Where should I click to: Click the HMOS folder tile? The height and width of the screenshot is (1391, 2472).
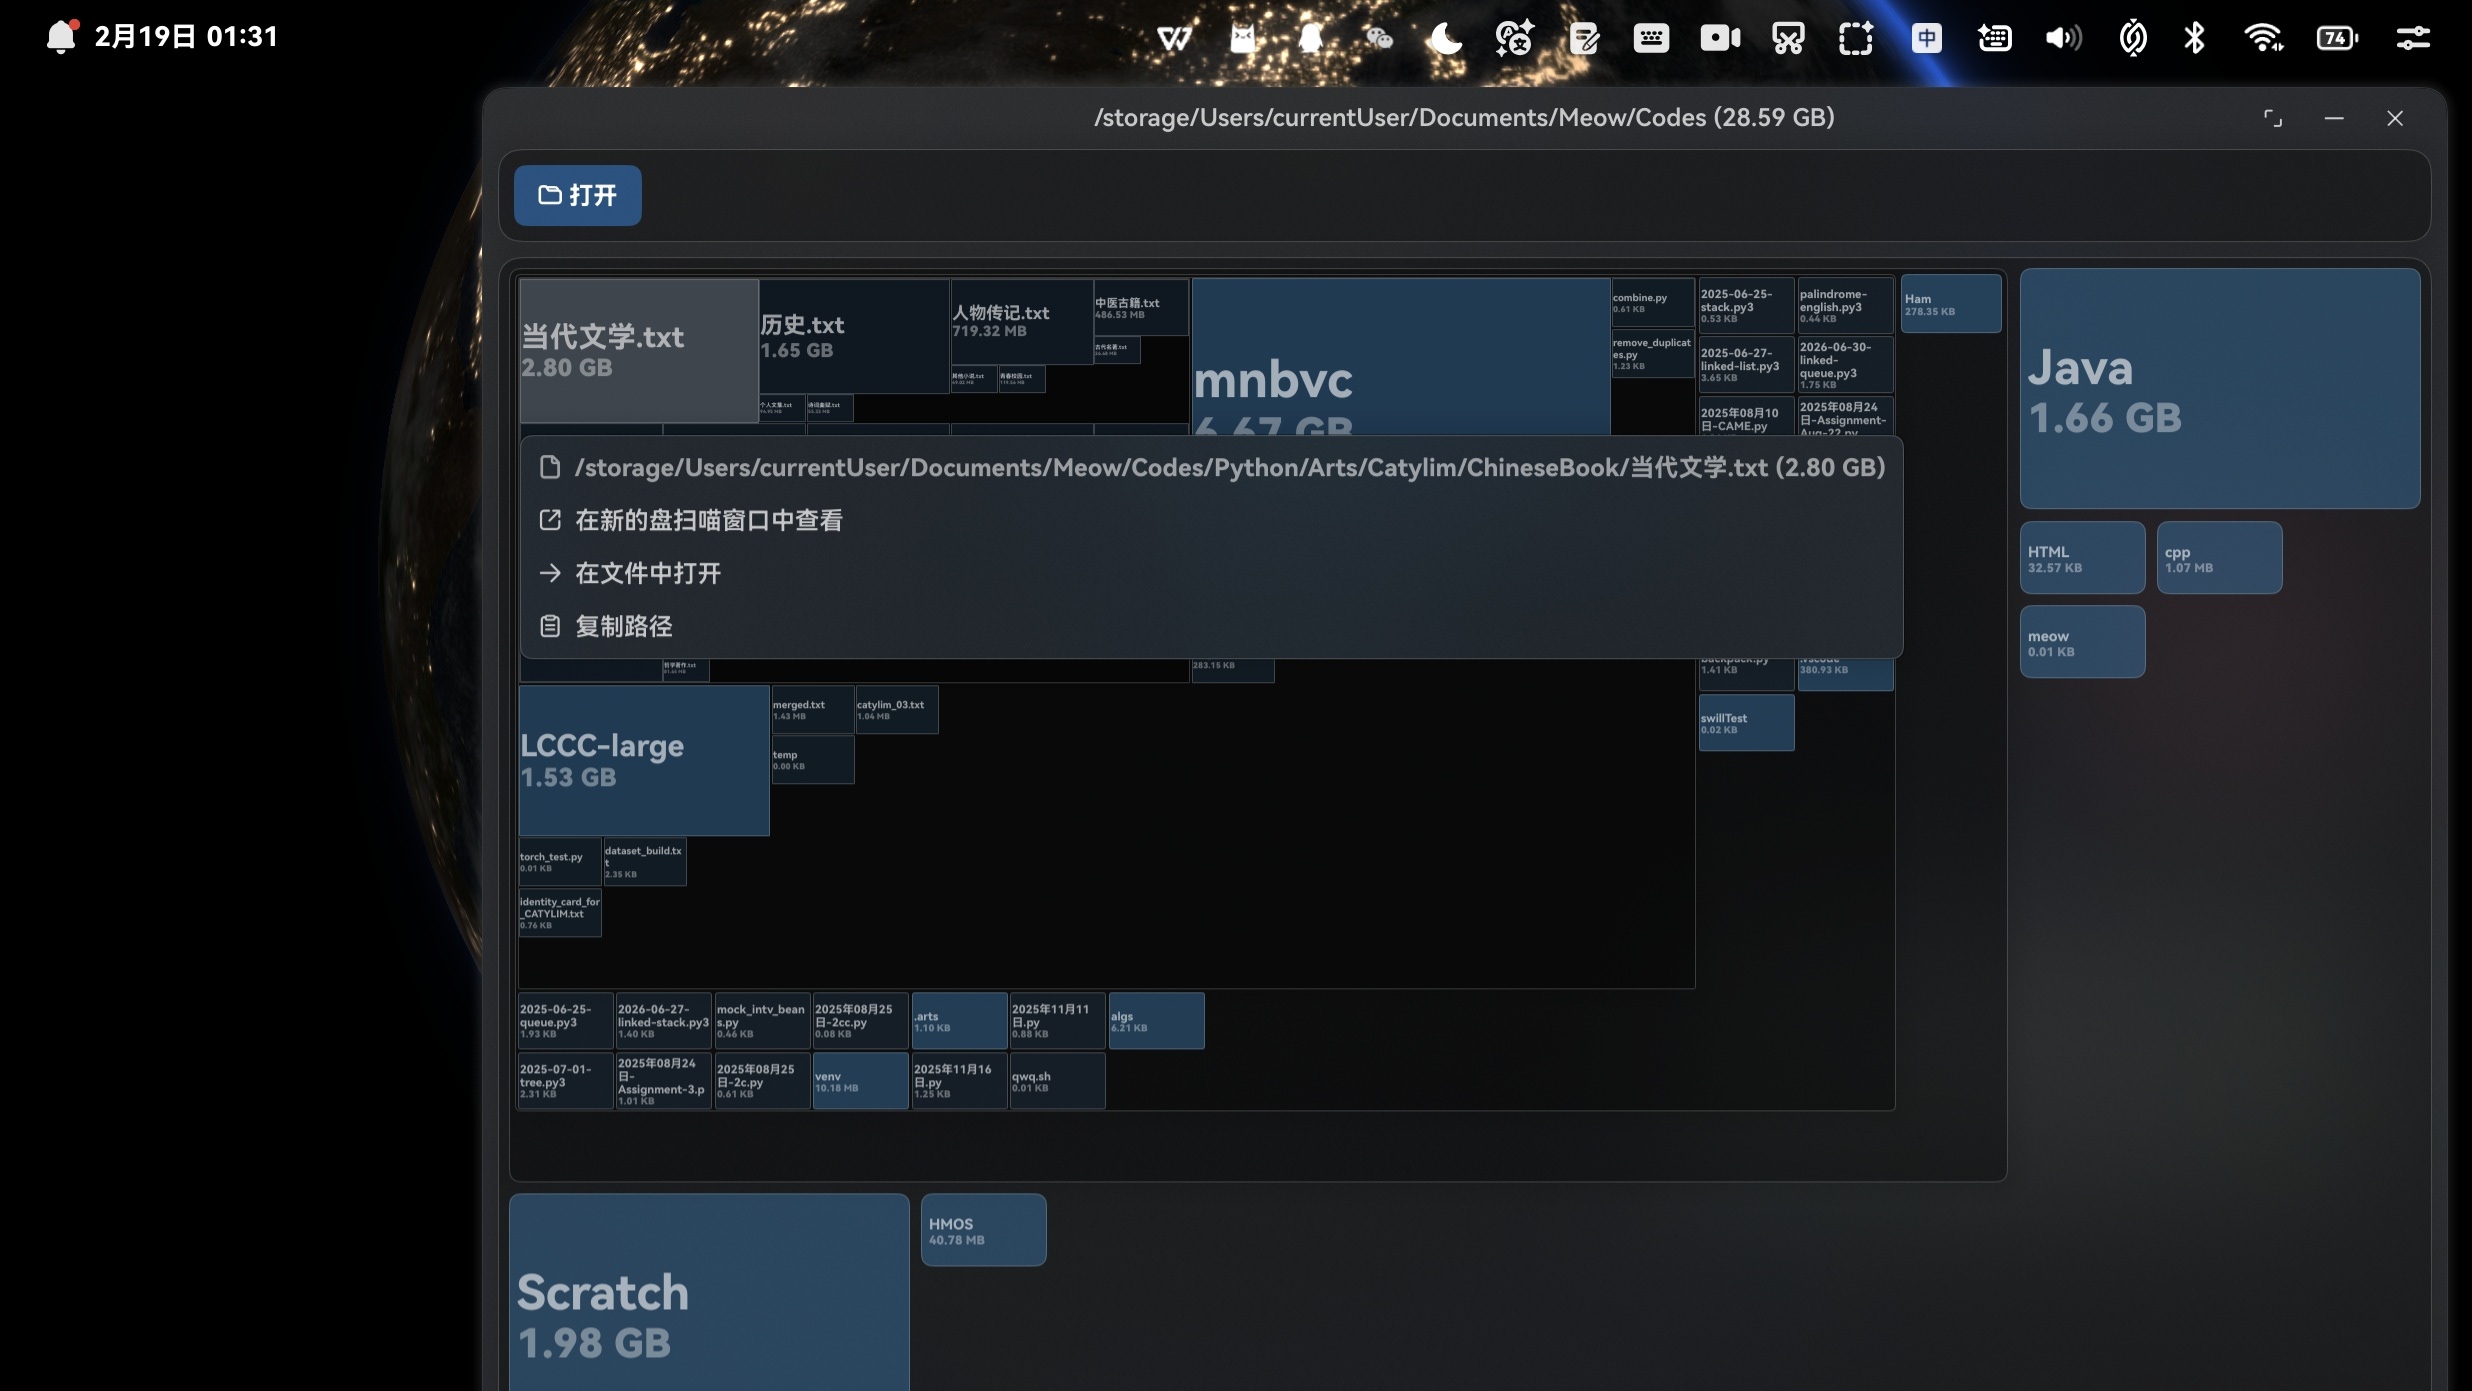(983, 1230)
